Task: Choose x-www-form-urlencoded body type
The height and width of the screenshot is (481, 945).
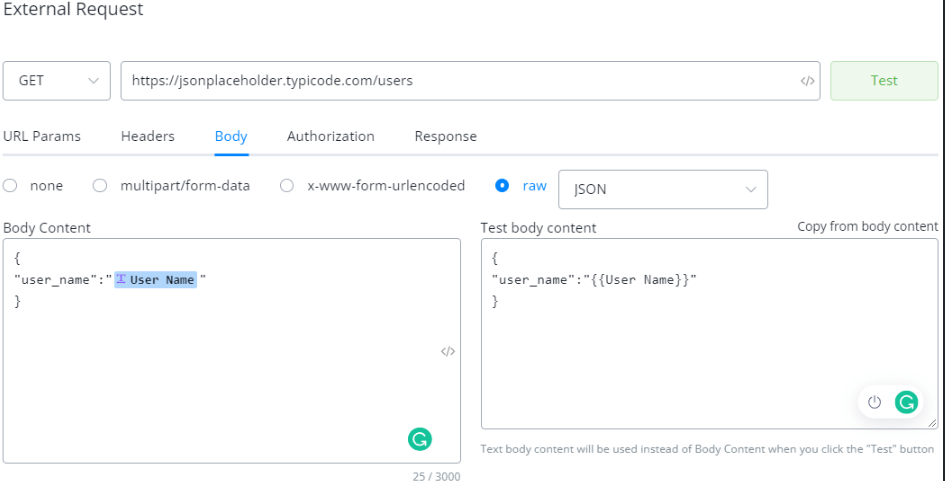Action: [x=287, y=186]
